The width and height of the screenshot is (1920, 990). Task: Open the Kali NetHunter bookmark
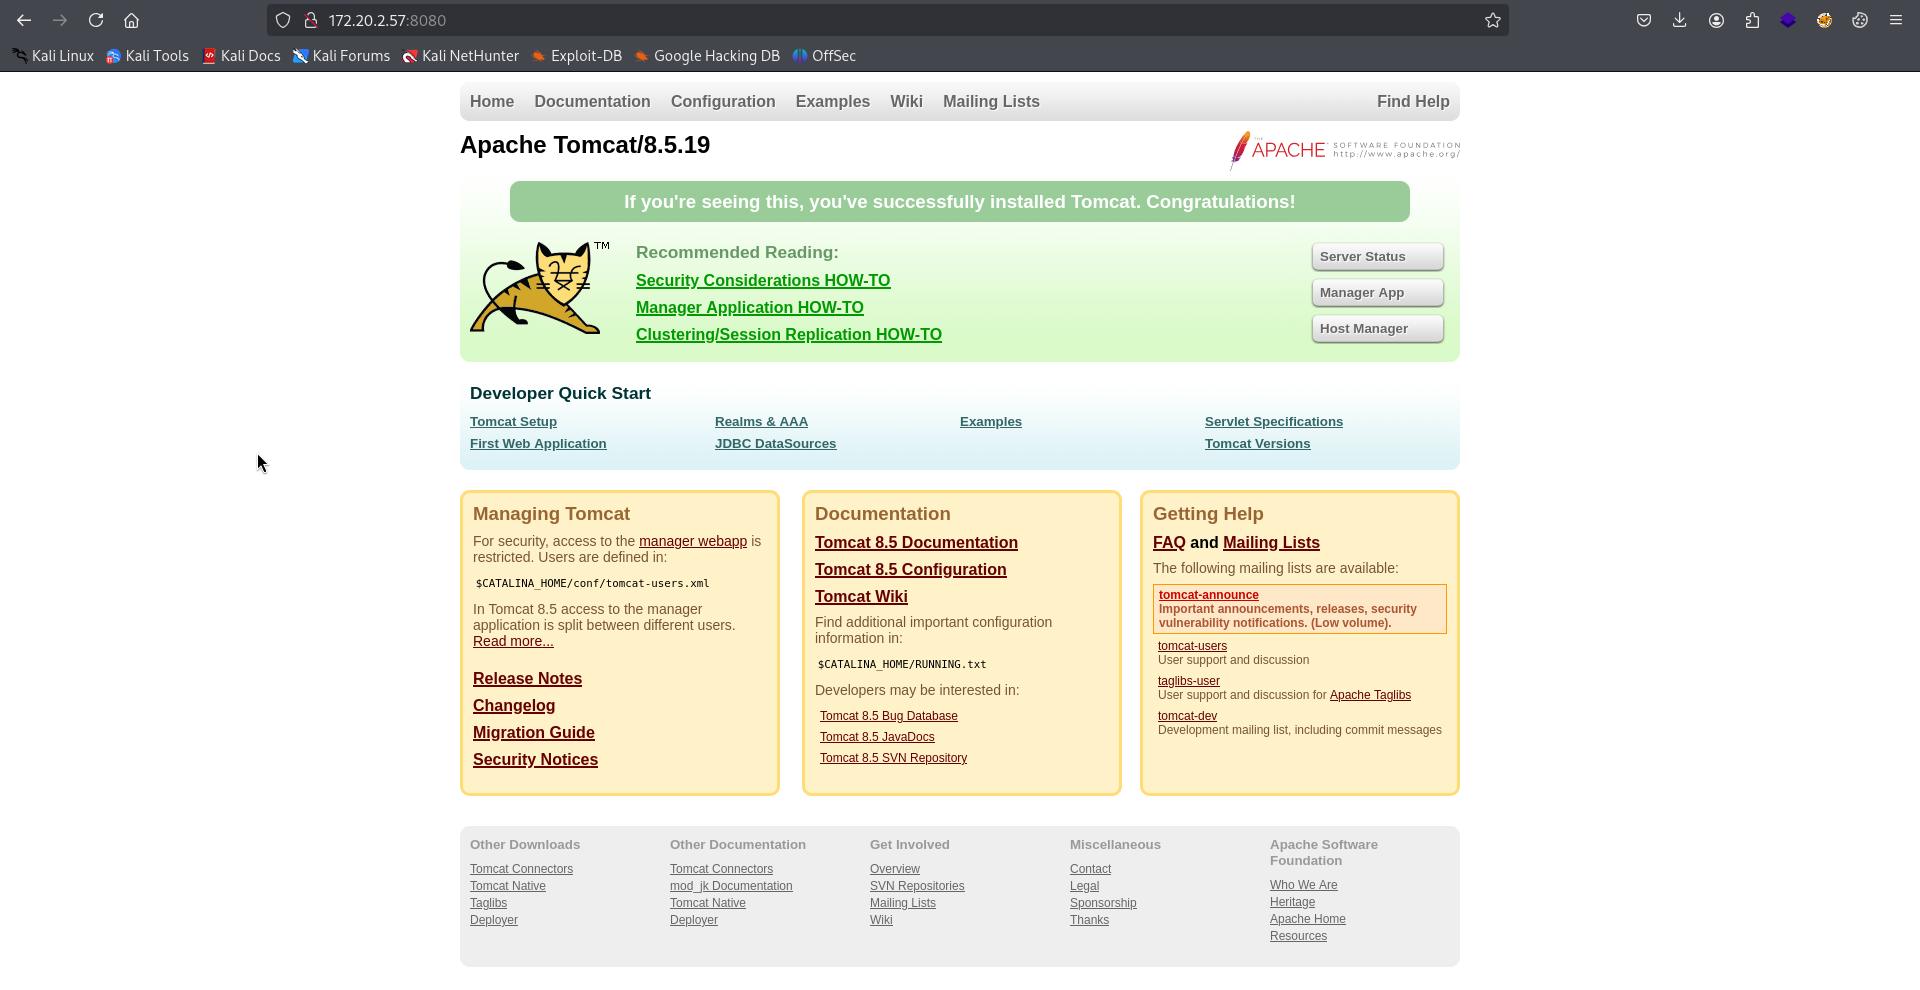460,56
